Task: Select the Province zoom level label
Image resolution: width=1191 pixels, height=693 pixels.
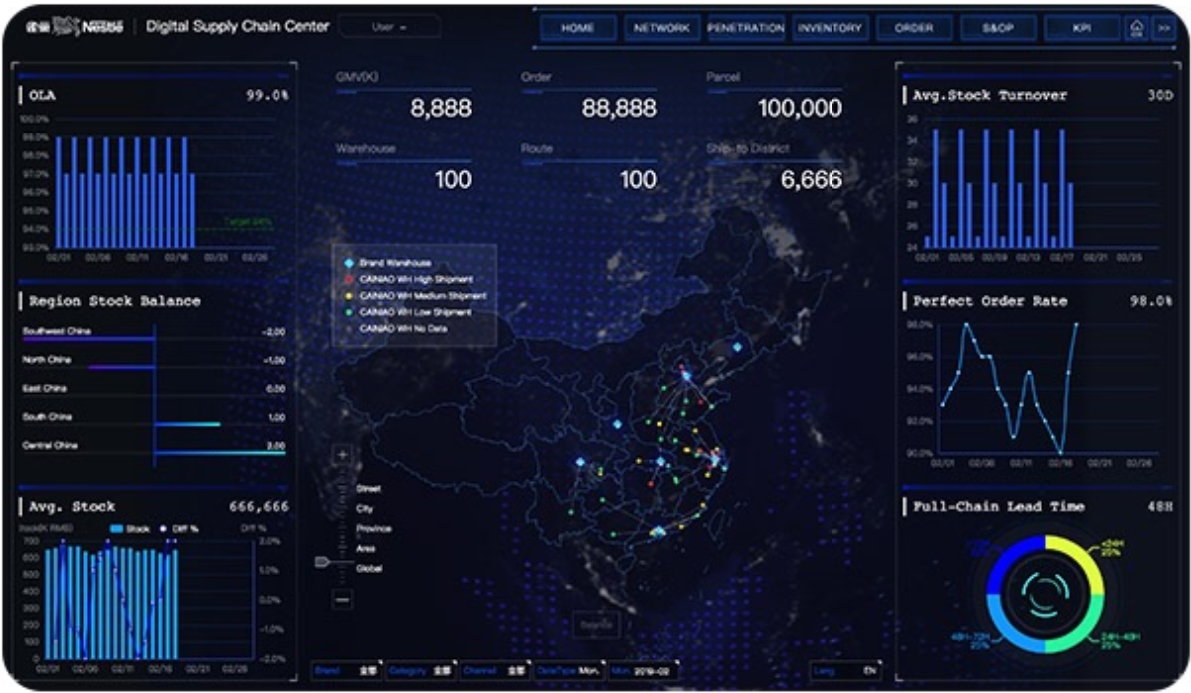Action: pyautogui.click(x=374, y=529)
